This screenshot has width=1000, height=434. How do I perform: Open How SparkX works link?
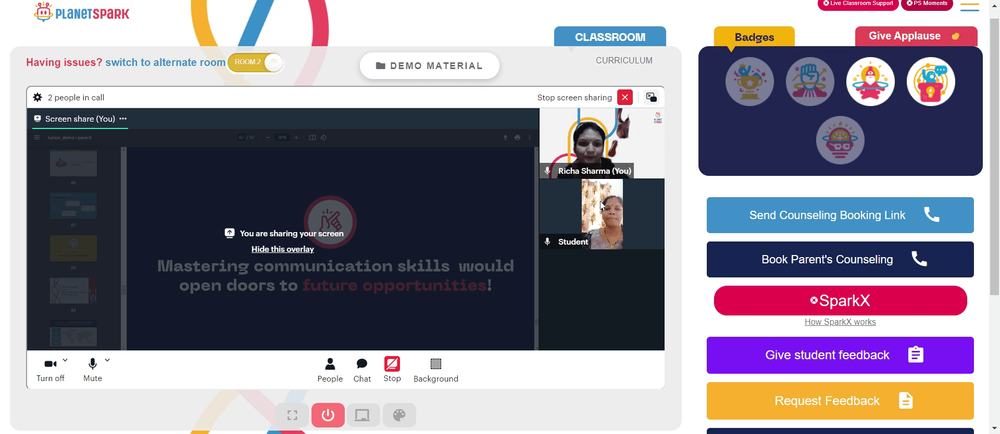click(840, 322)
